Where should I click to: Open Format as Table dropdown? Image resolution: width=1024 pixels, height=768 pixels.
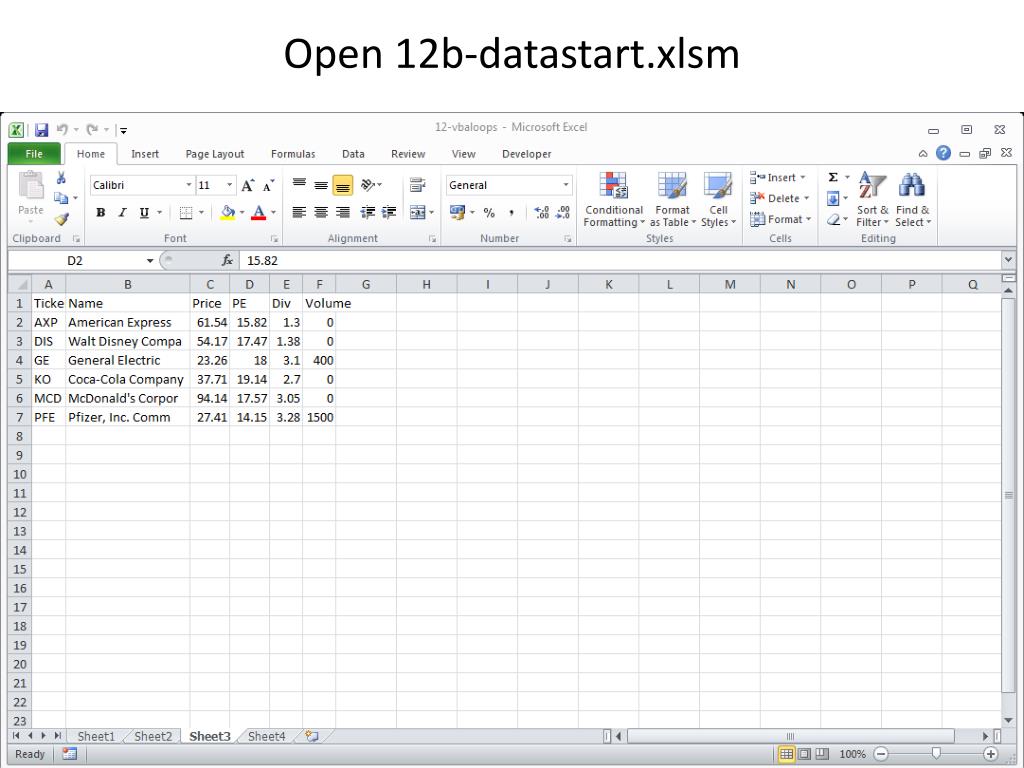[673, 200]
